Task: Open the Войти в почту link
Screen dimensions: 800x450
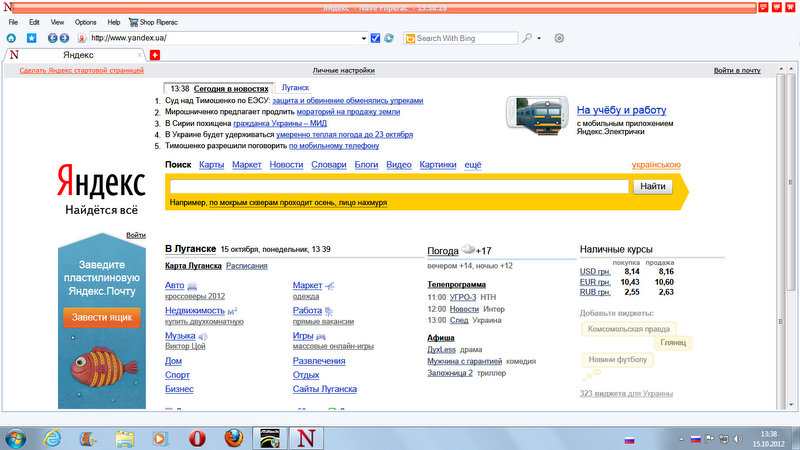Action: coord(737,70)
